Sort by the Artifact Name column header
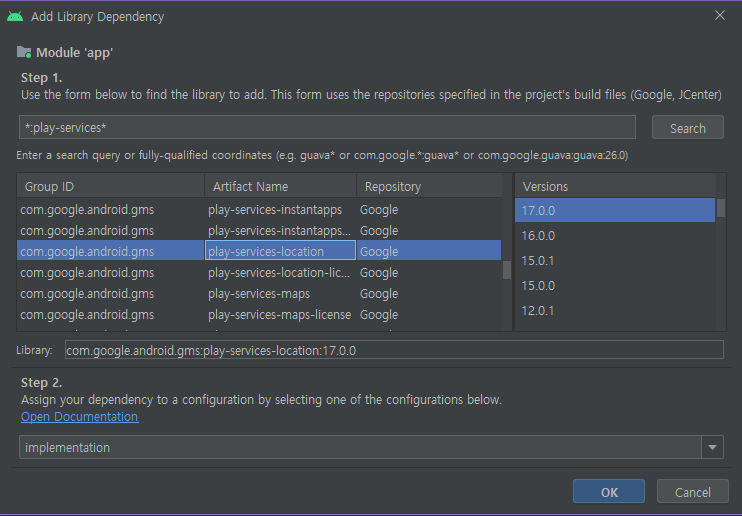742x516 pixels. pyautogui.click(x=281, y=187)
